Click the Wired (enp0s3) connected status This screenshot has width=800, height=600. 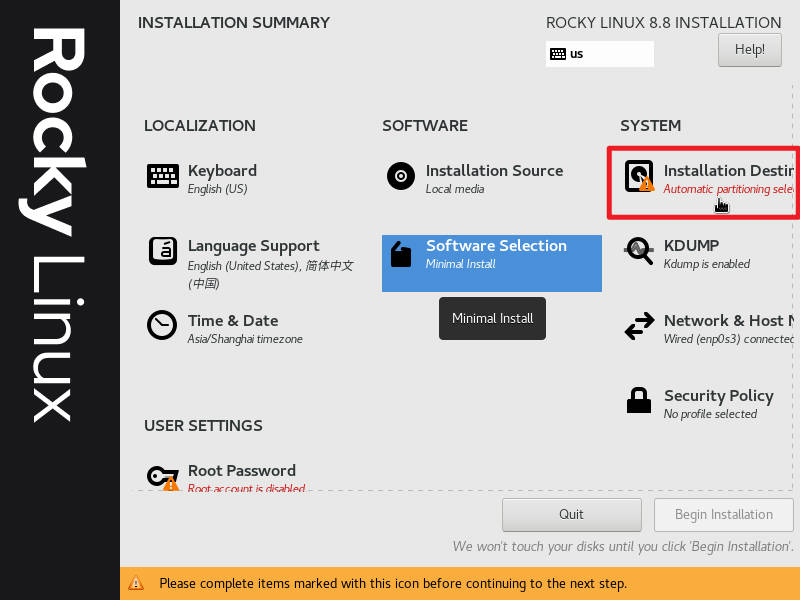729,339
